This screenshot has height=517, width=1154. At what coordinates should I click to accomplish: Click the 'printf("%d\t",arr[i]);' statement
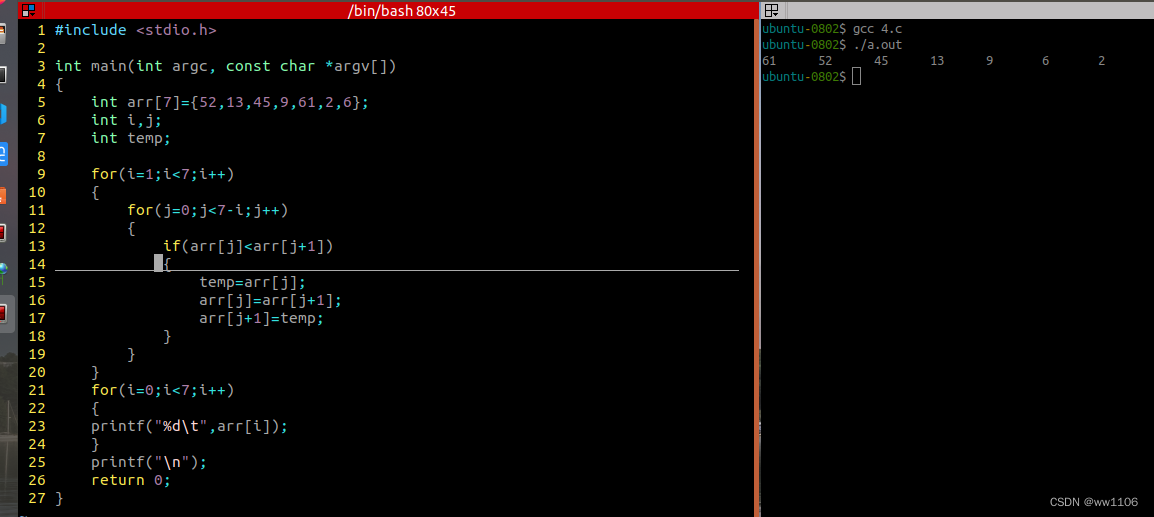[190, 426]
